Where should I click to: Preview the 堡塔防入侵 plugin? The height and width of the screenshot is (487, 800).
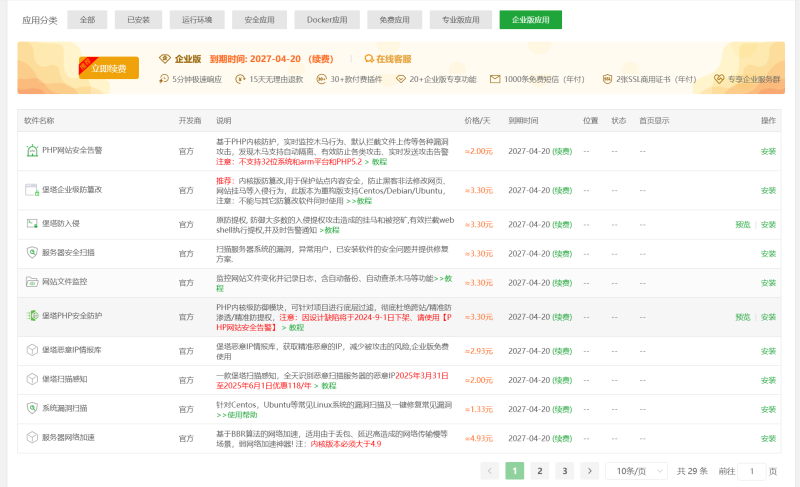pyautogui.click(x=742, y=225)
